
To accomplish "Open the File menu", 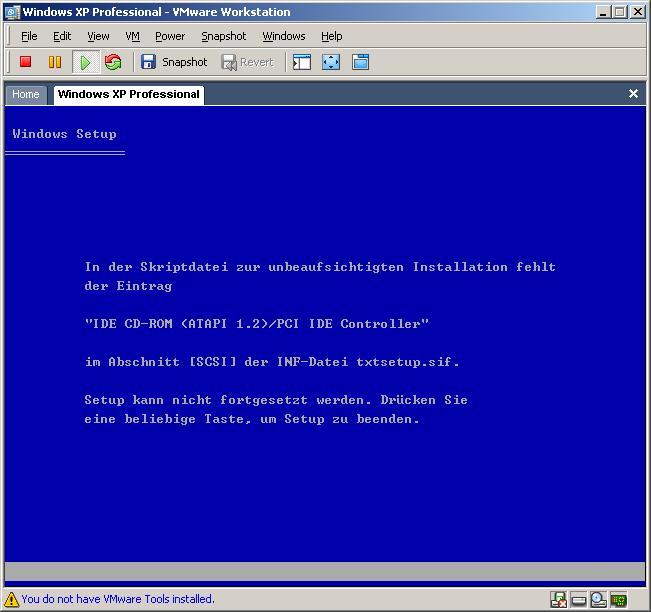I will click(x=29, y=36).
